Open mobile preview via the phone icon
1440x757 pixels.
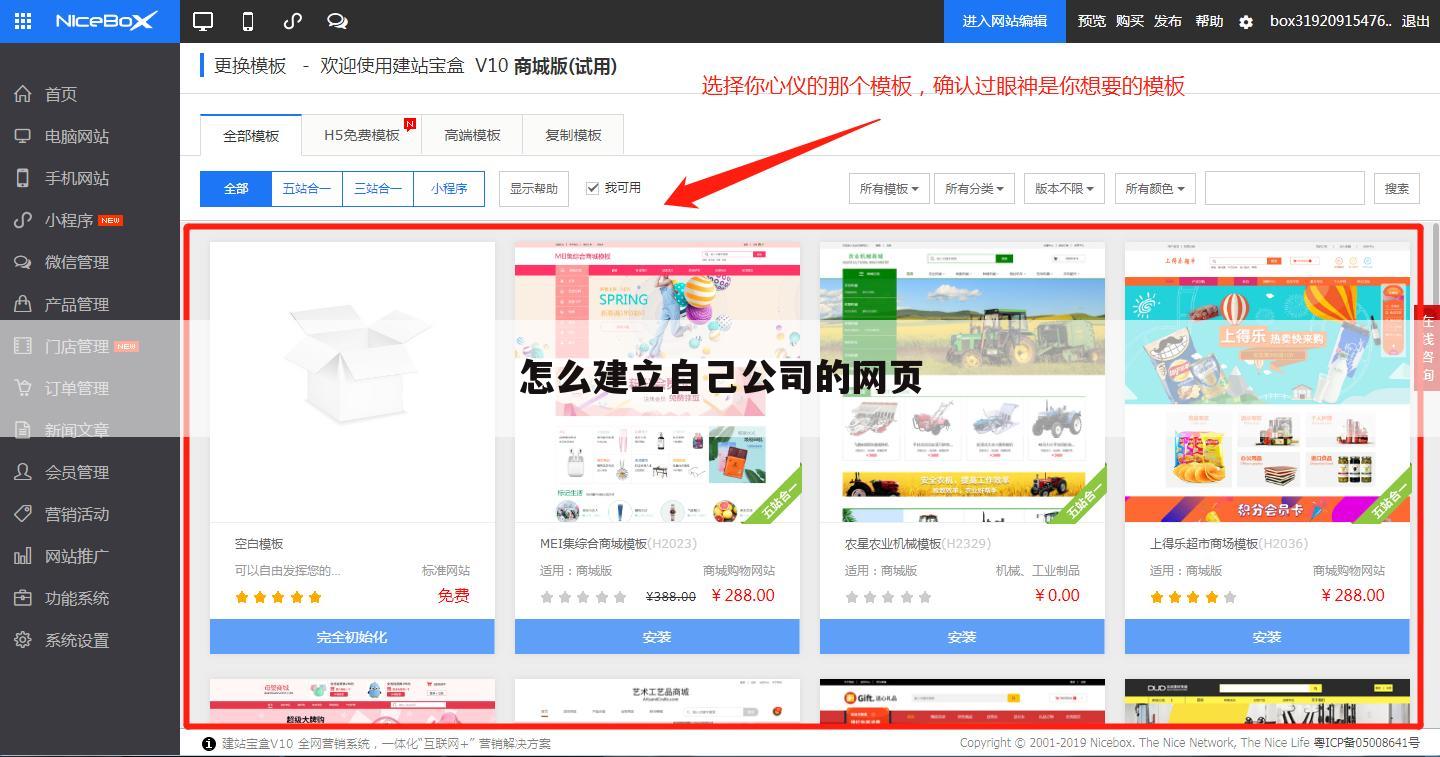[x=247, y=20]
